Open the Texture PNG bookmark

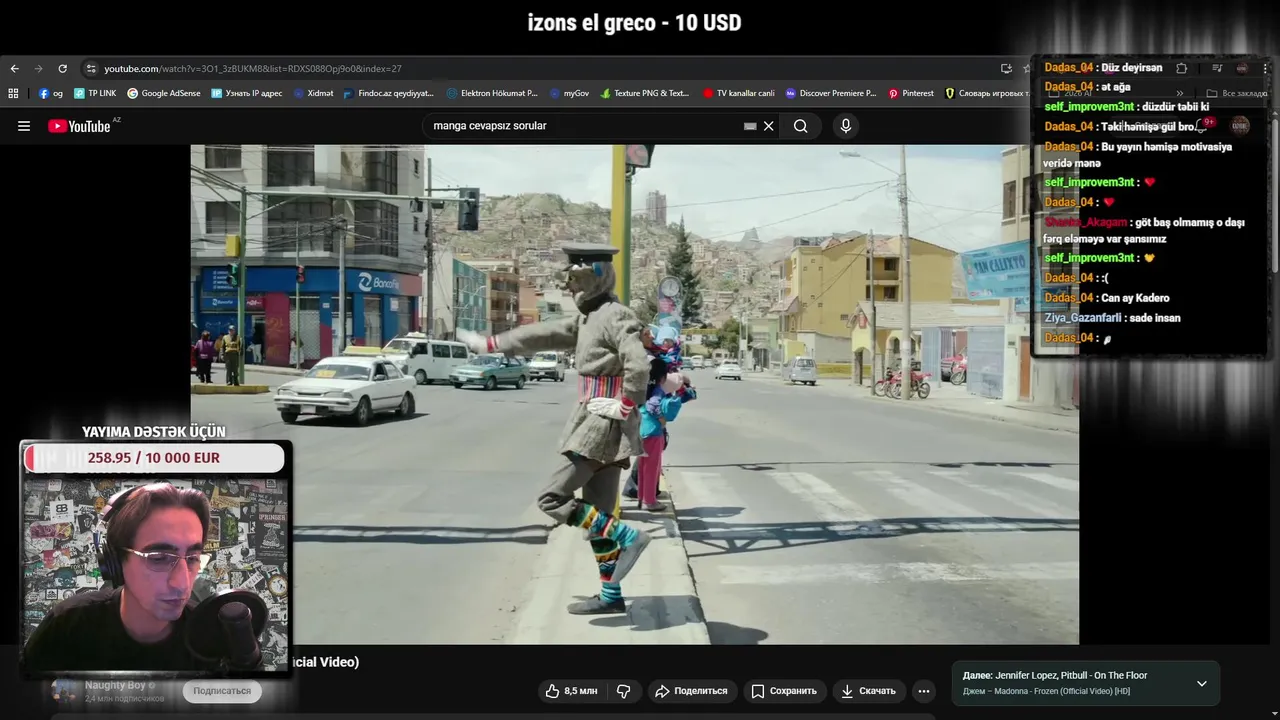pos(645,93)
